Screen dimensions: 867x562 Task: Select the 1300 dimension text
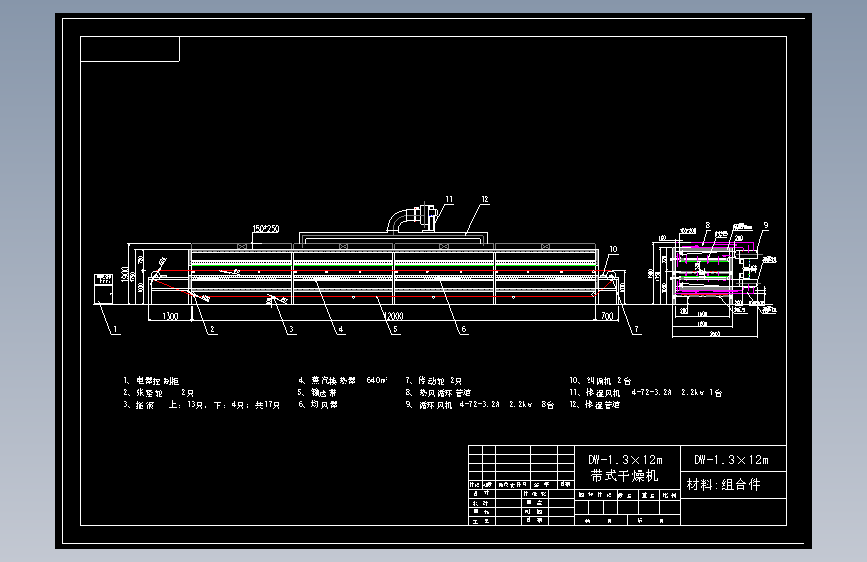[x=170, y=316]
